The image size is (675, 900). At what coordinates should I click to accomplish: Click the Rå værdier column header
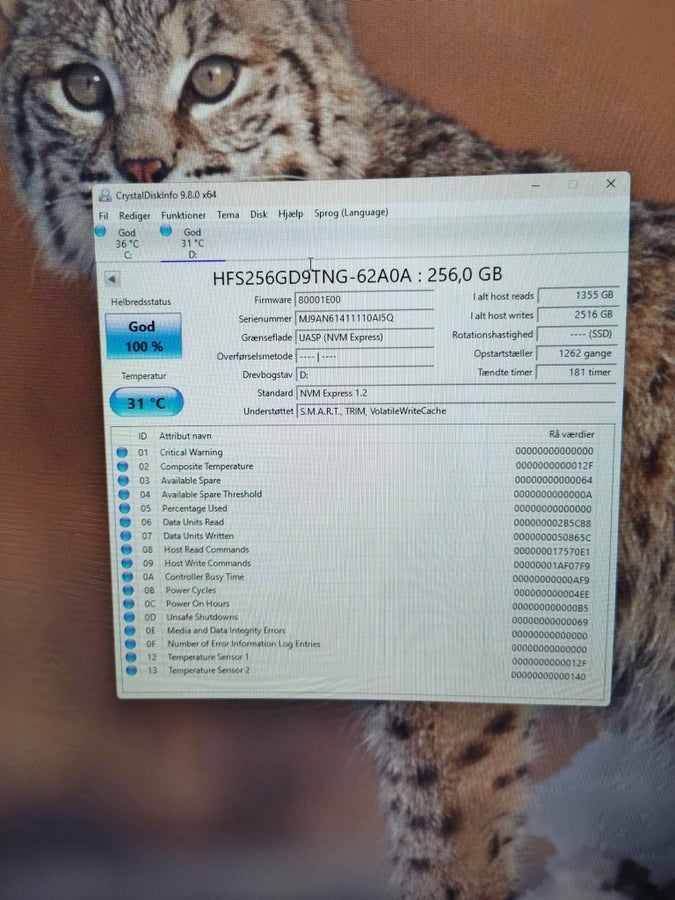click(571, 435)
